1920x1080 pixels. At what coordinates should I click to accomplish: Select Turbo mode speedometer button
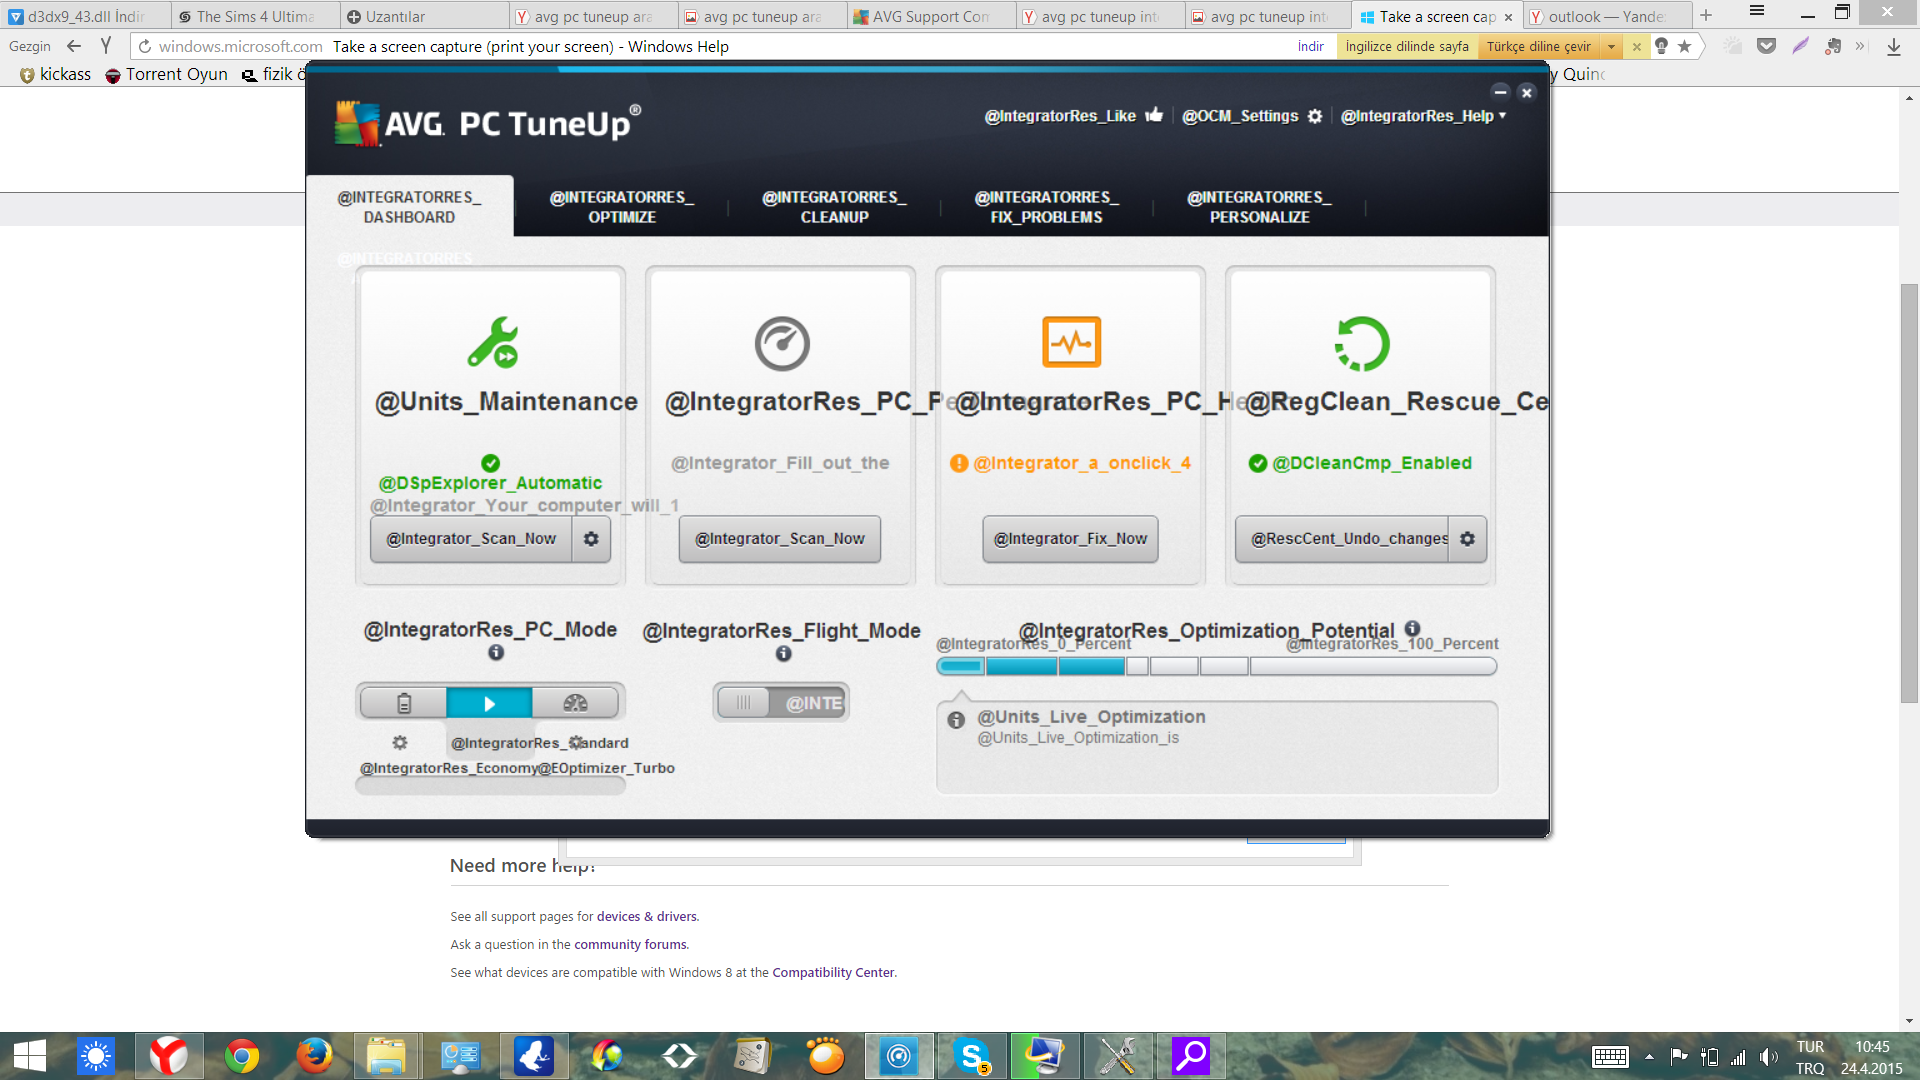pos(575,703)
